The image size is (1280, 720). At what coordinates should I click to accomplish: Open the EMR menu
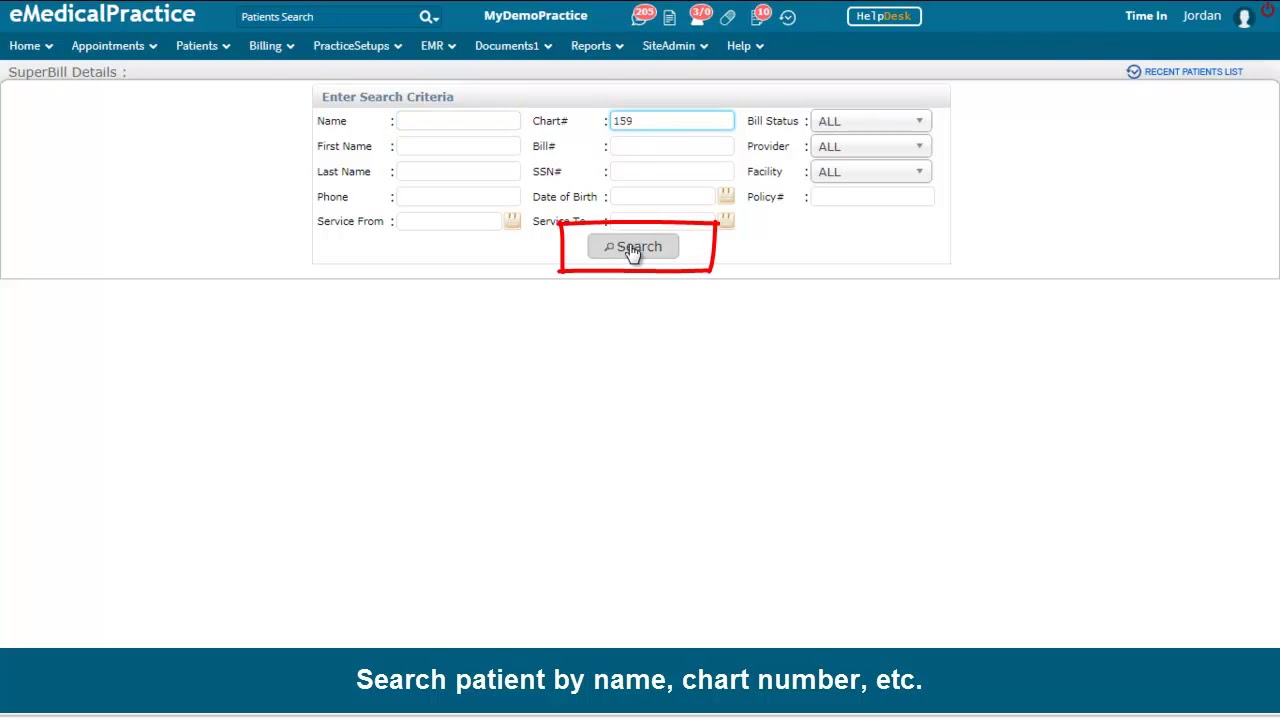438,46
